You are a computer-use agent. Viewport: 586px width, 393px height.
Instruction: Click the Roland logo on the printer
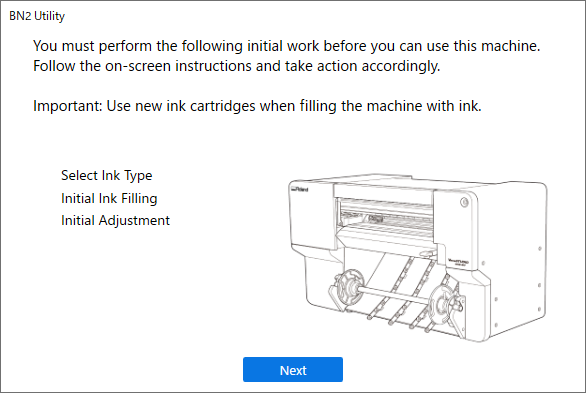click(300, 189)
